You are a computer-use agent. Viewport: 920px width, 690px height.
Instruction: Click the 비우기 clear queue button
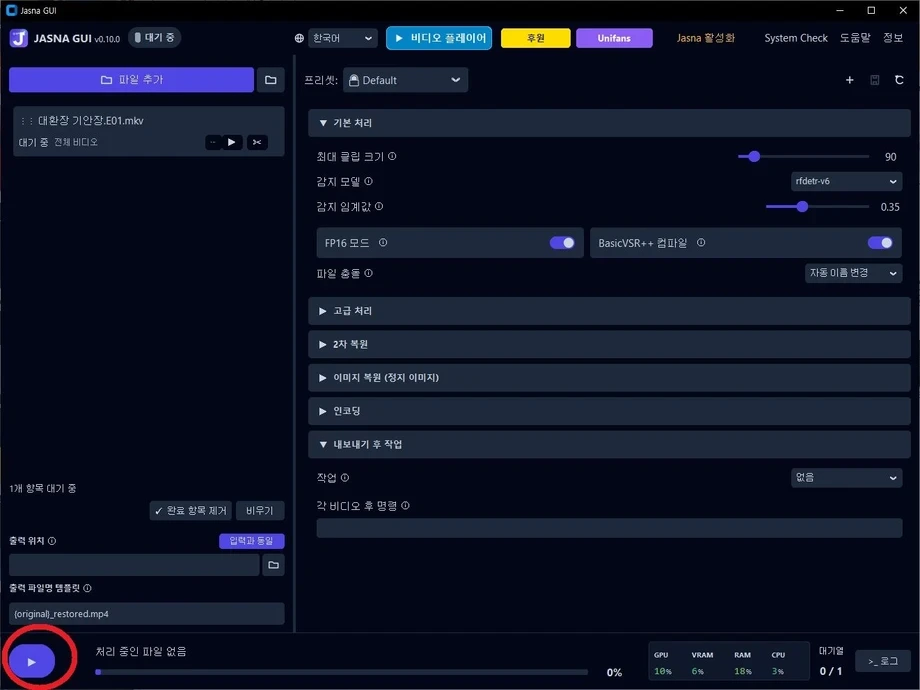coord(260,510)
